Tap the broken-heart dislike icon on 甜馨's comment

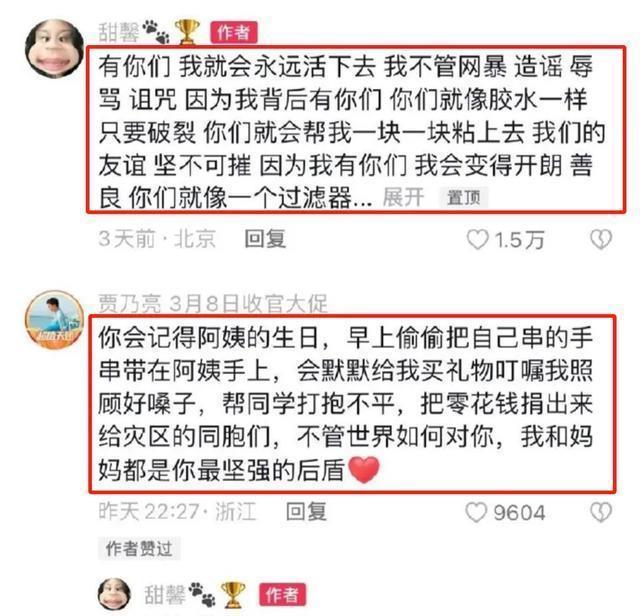point(601,239)
